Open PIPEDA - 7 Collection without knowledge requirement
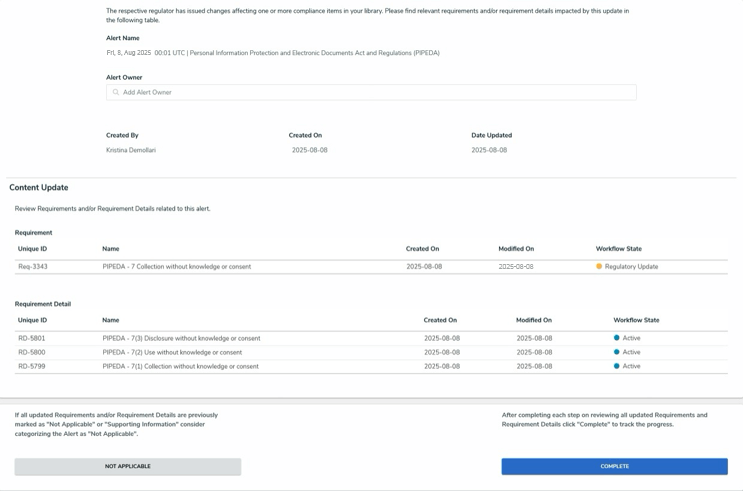 (x=177, y=267)
